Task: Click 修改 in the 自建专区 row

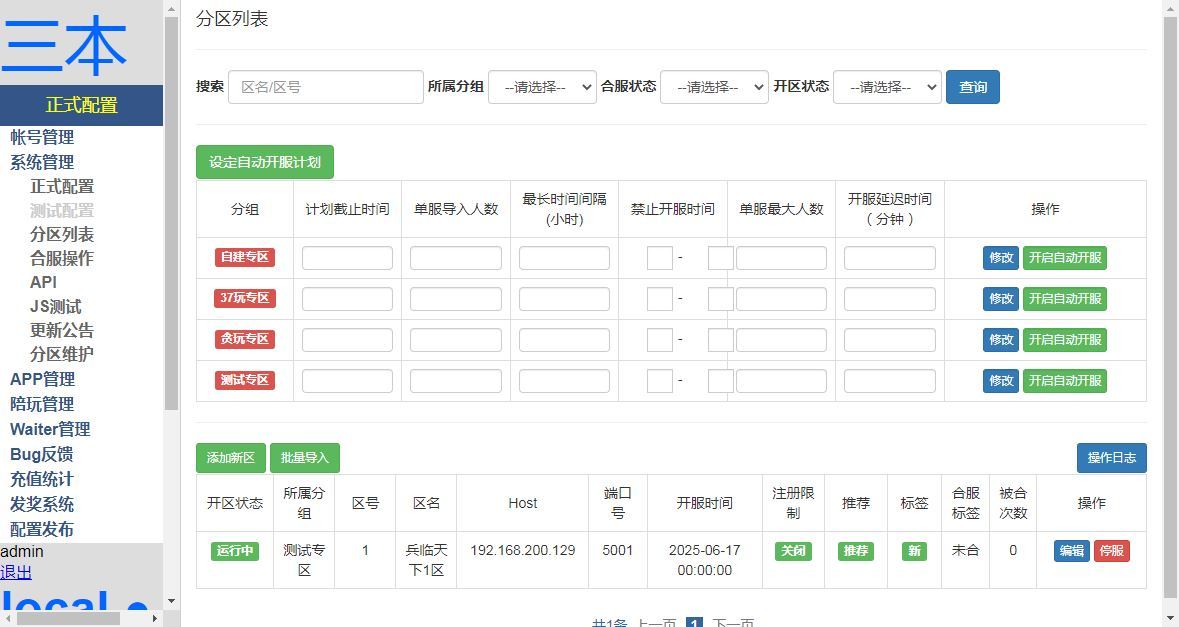Action: [x=1000, y=257]
